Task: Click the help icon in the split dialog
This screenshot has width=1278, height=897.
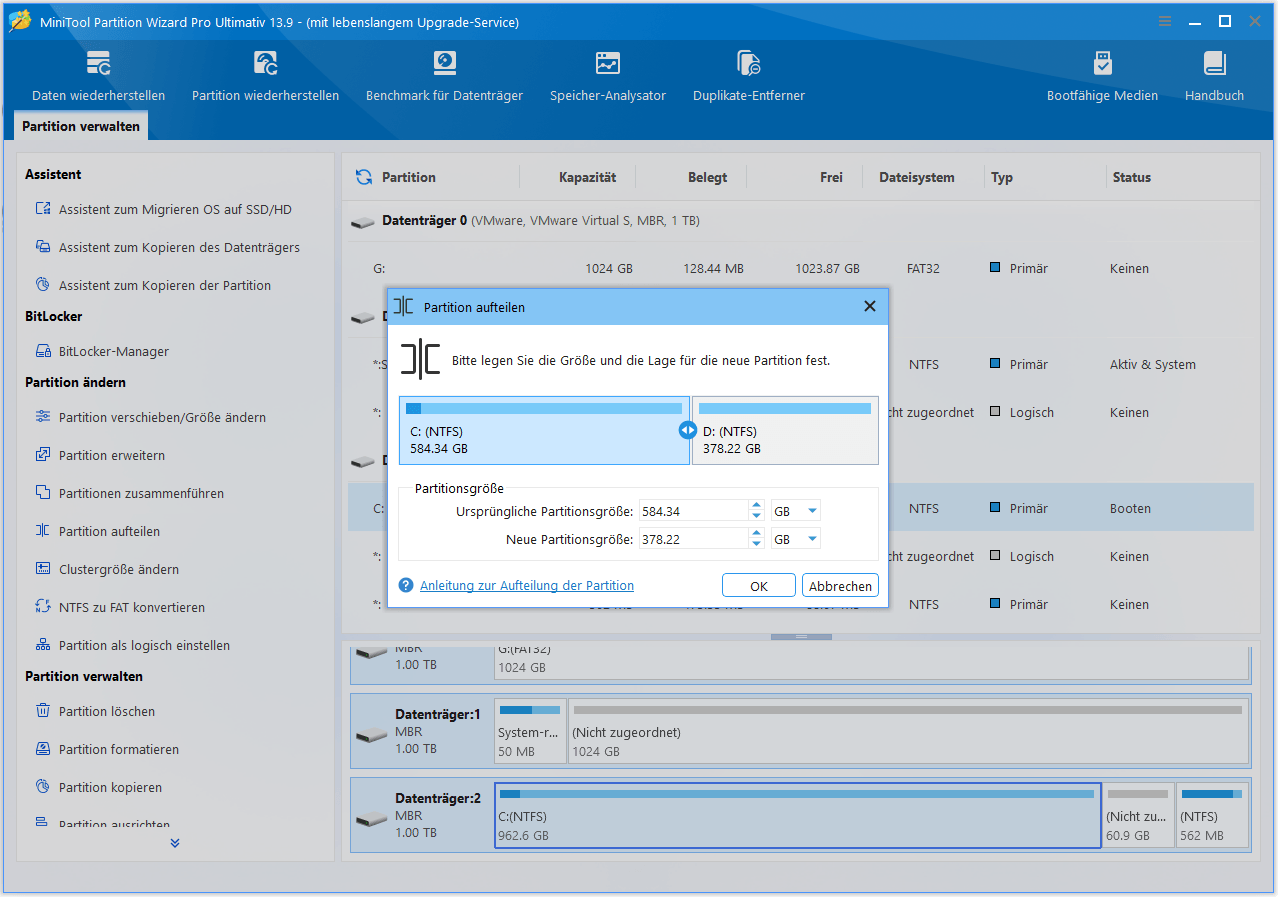Action: click(x=406, y=585)
